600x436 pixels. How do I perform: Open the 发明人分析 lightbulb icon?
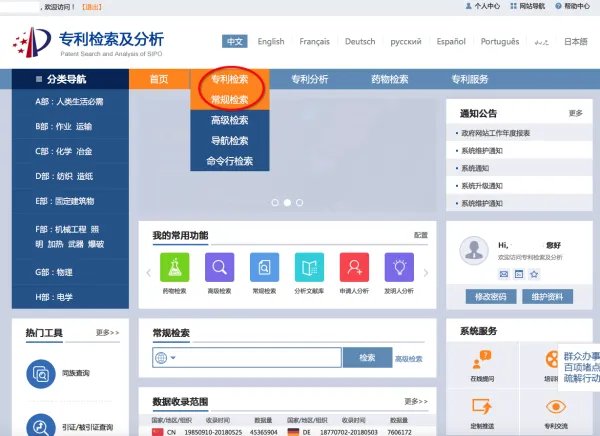[x=399, y=267]
